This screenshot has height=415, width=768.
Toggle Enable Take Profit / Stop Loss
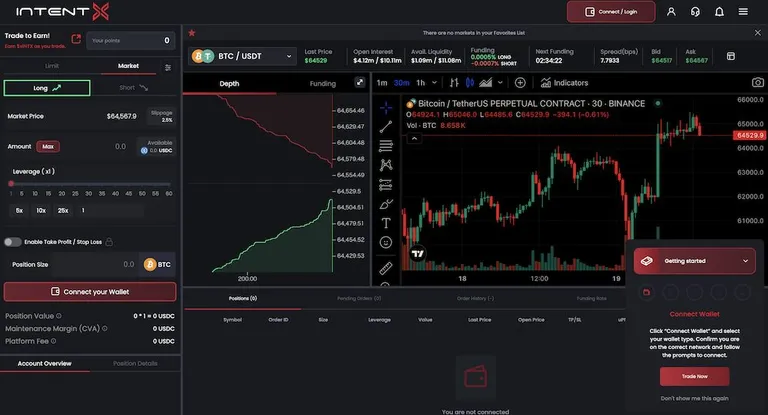coord(13,242)
